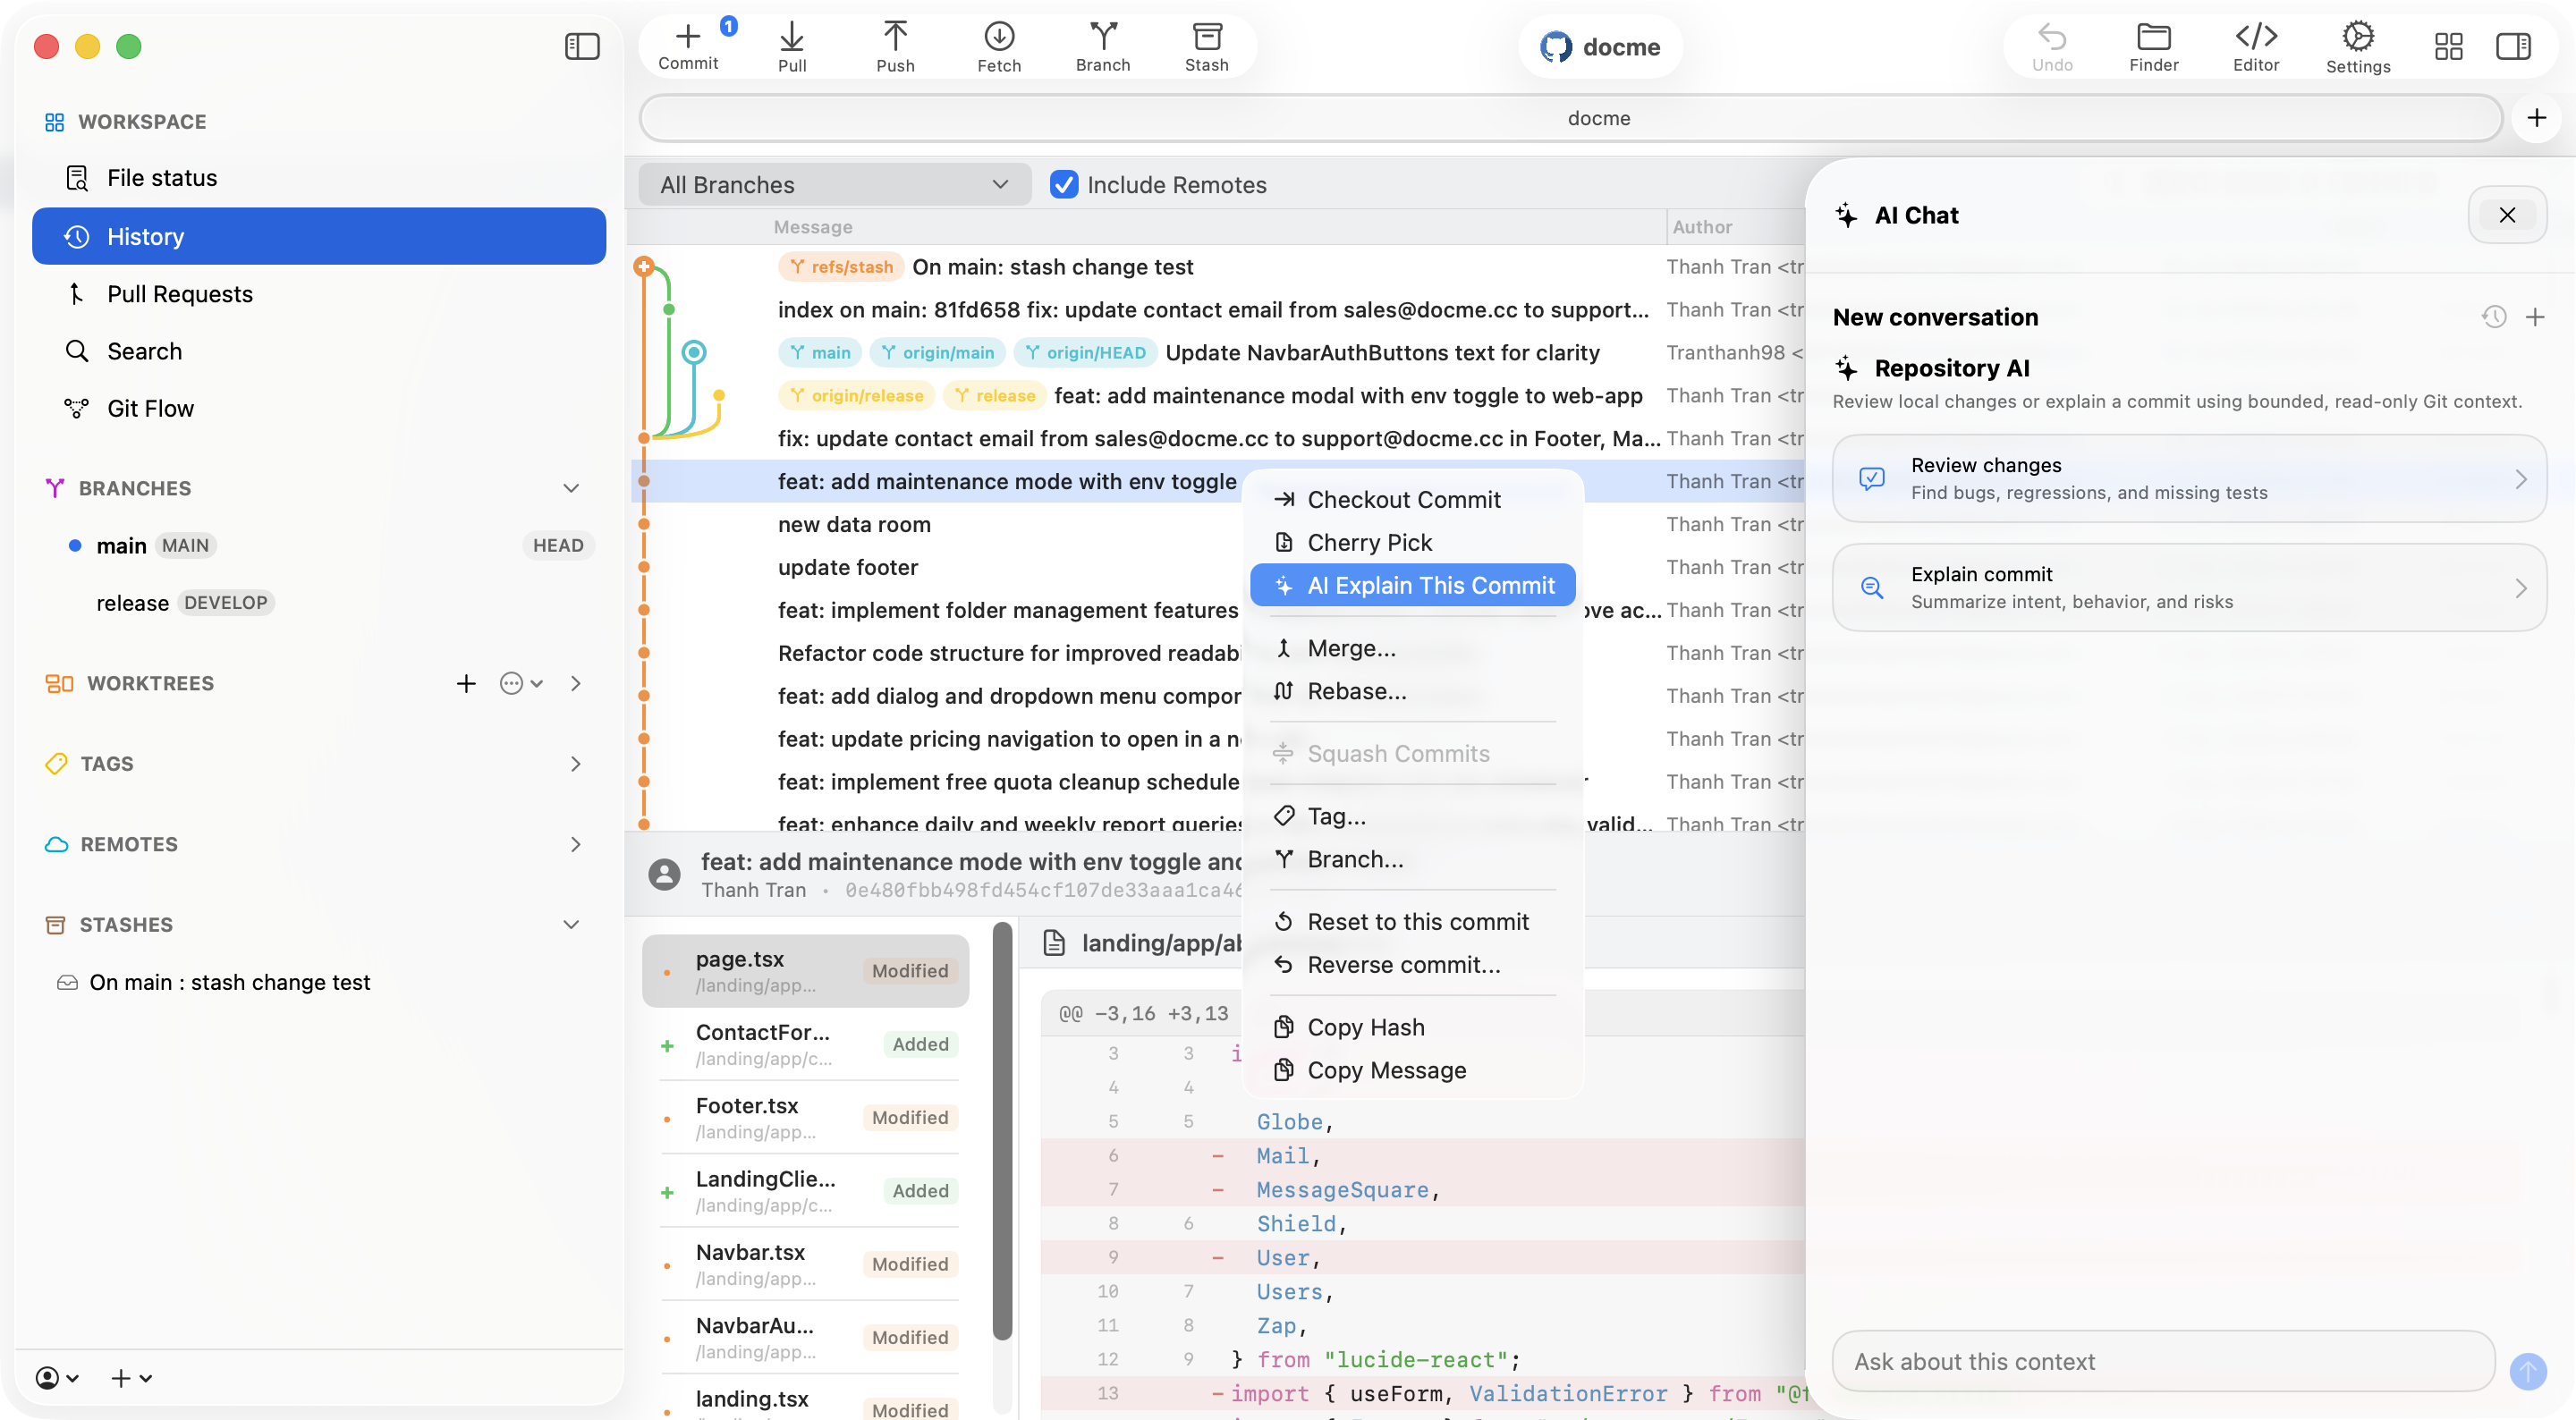2576x1420 pixels.
Task: Focus the 'Ask about this context' field
Action: (x=2163, y=1361)
